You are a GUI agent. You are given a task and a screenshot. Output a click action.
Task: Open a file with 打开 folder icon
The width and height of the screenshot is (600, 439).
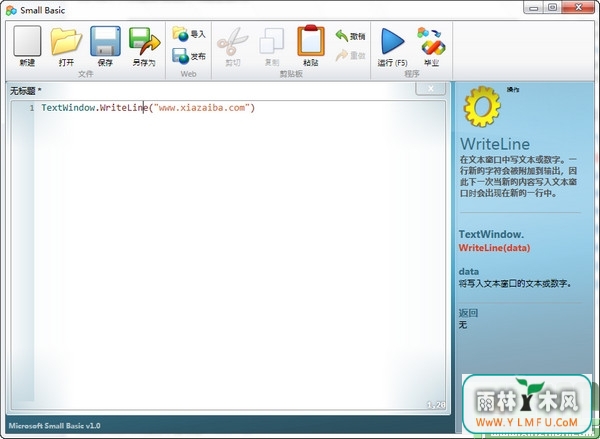click(66, 46)
